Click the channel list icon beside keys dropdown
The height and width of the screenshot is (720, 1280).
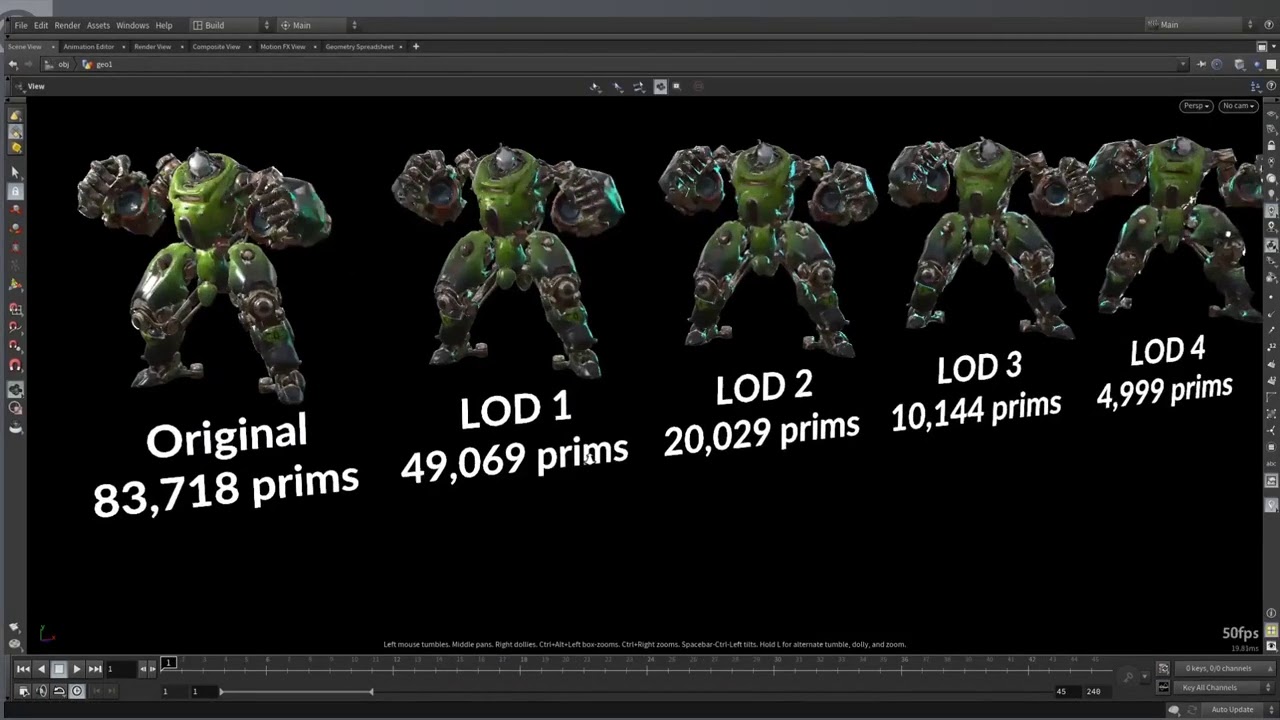point(1163,668)
